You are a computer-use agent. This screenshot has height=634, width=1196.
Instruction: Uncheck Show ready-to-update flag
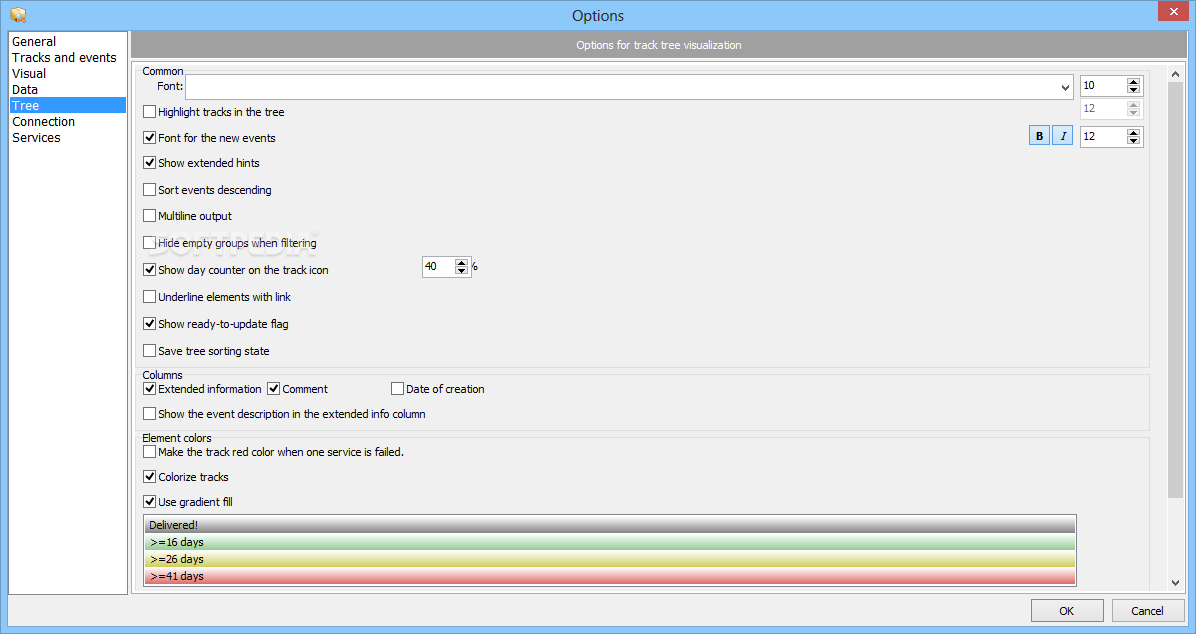tap(150, 323)
